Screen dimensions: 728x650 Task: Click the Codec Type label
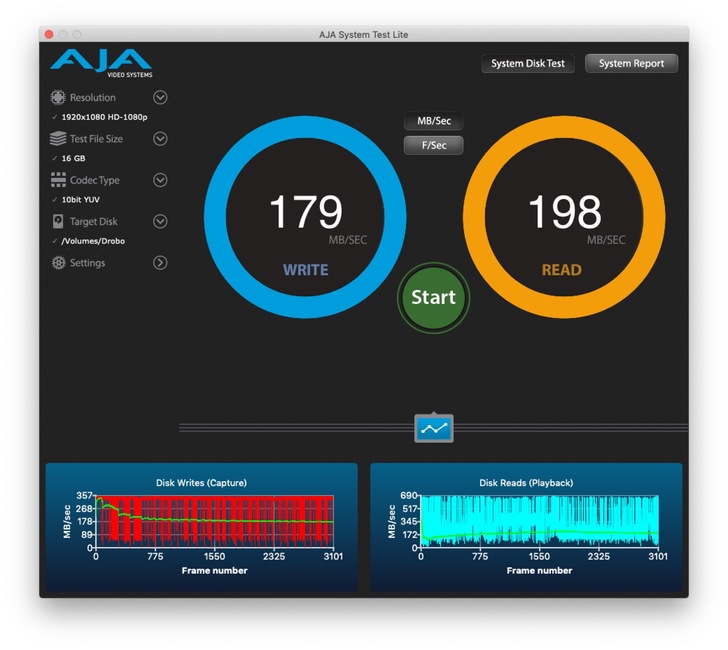click(x=95, y=180)
